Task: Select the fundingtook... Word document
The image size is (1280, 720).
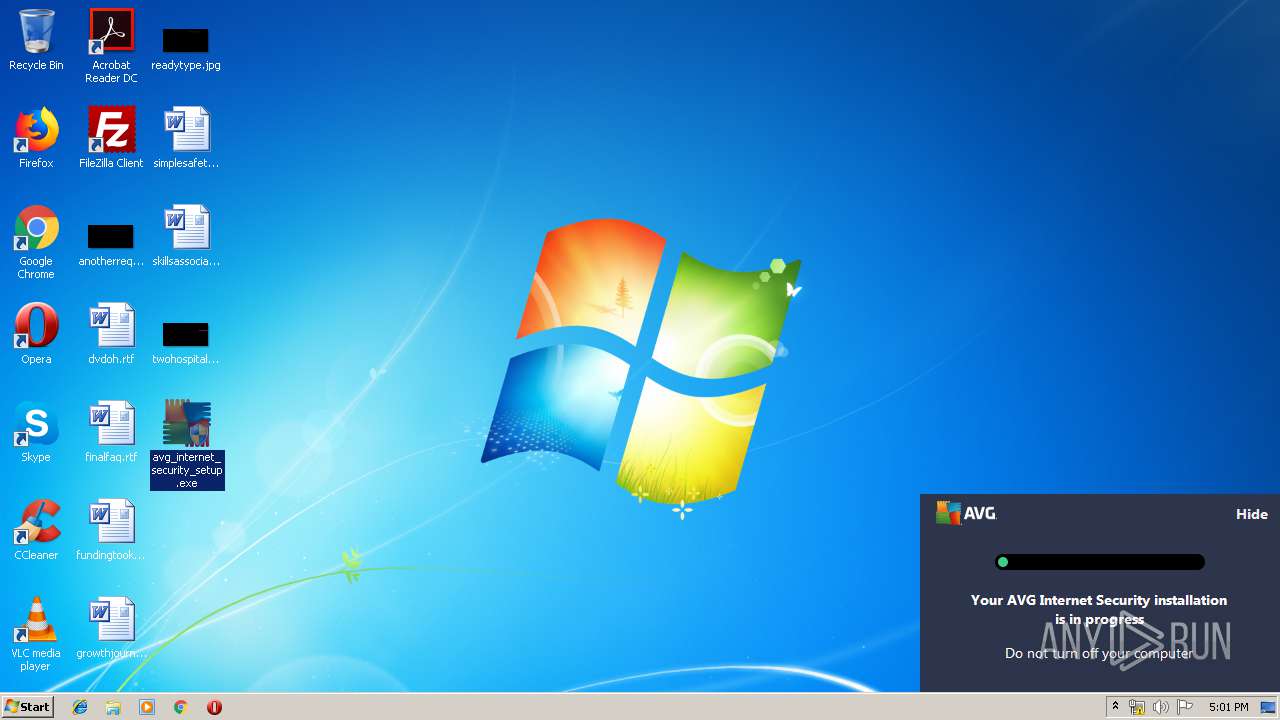Action: coord(111,530)
